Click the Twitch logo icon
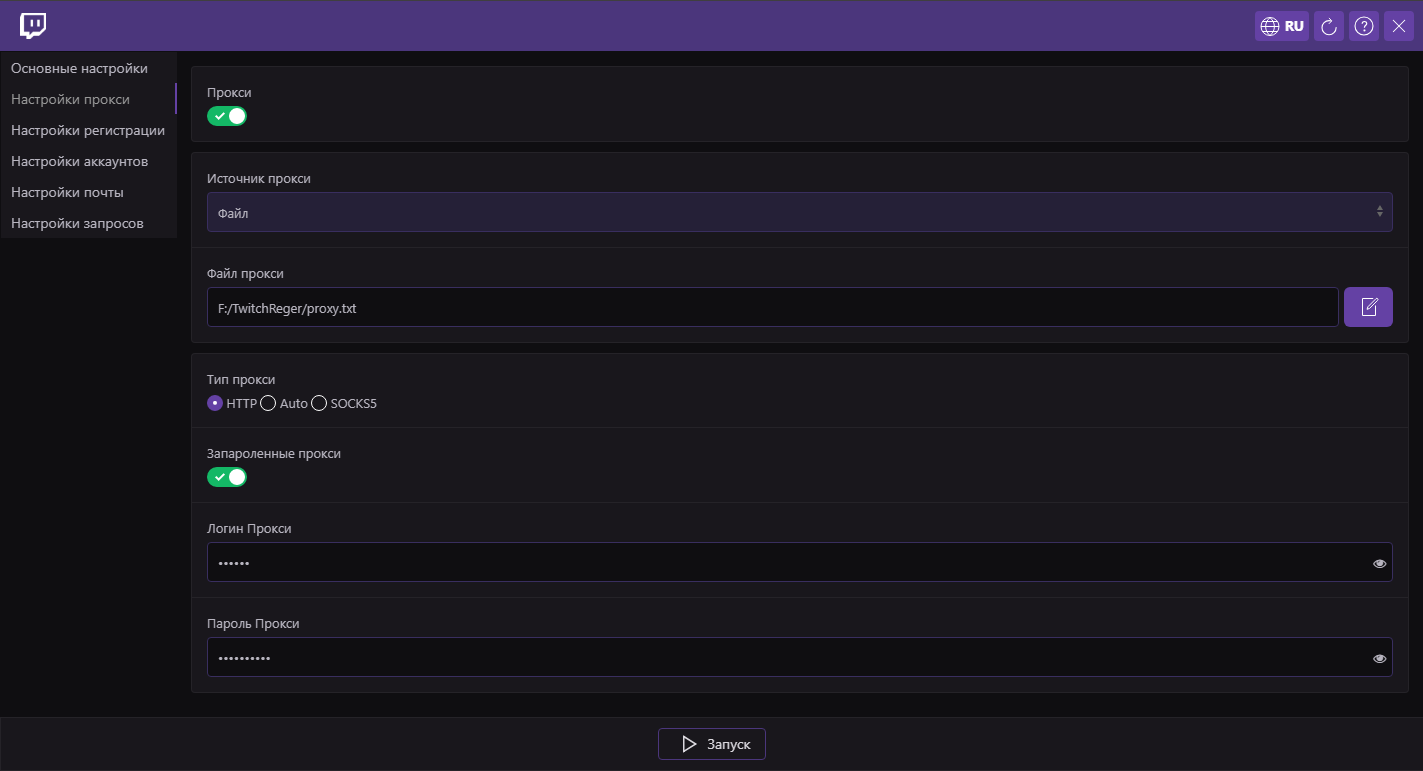 (x=33, y=26)
